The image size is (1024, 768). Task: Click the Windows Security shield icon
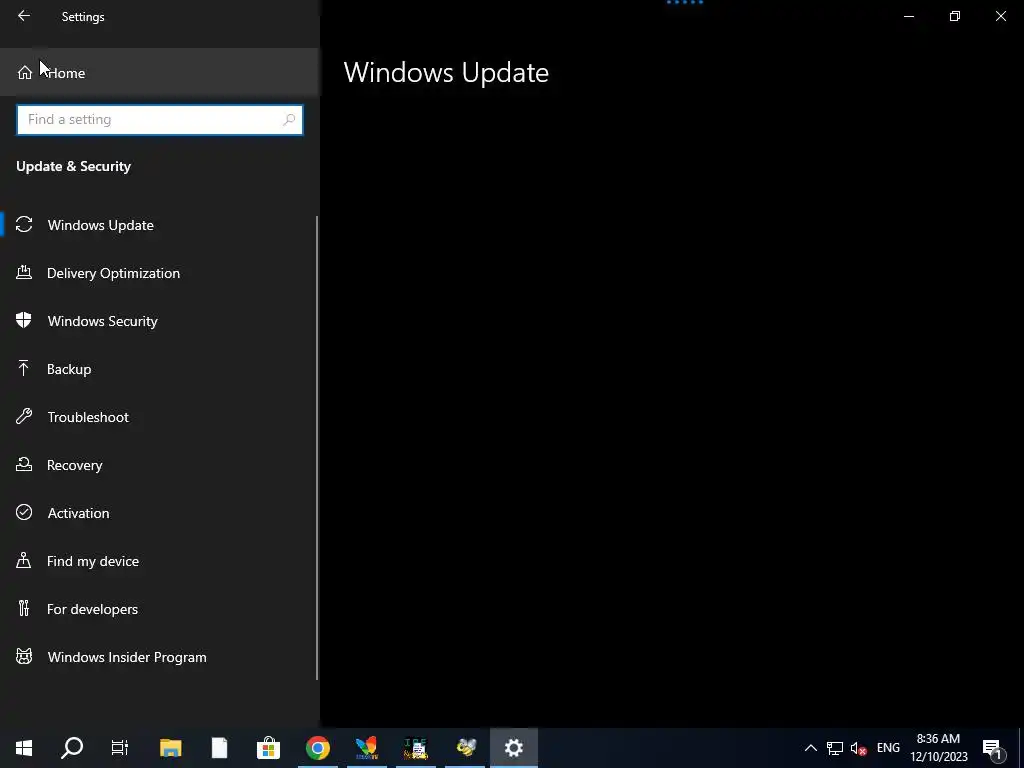click(24, 320)
